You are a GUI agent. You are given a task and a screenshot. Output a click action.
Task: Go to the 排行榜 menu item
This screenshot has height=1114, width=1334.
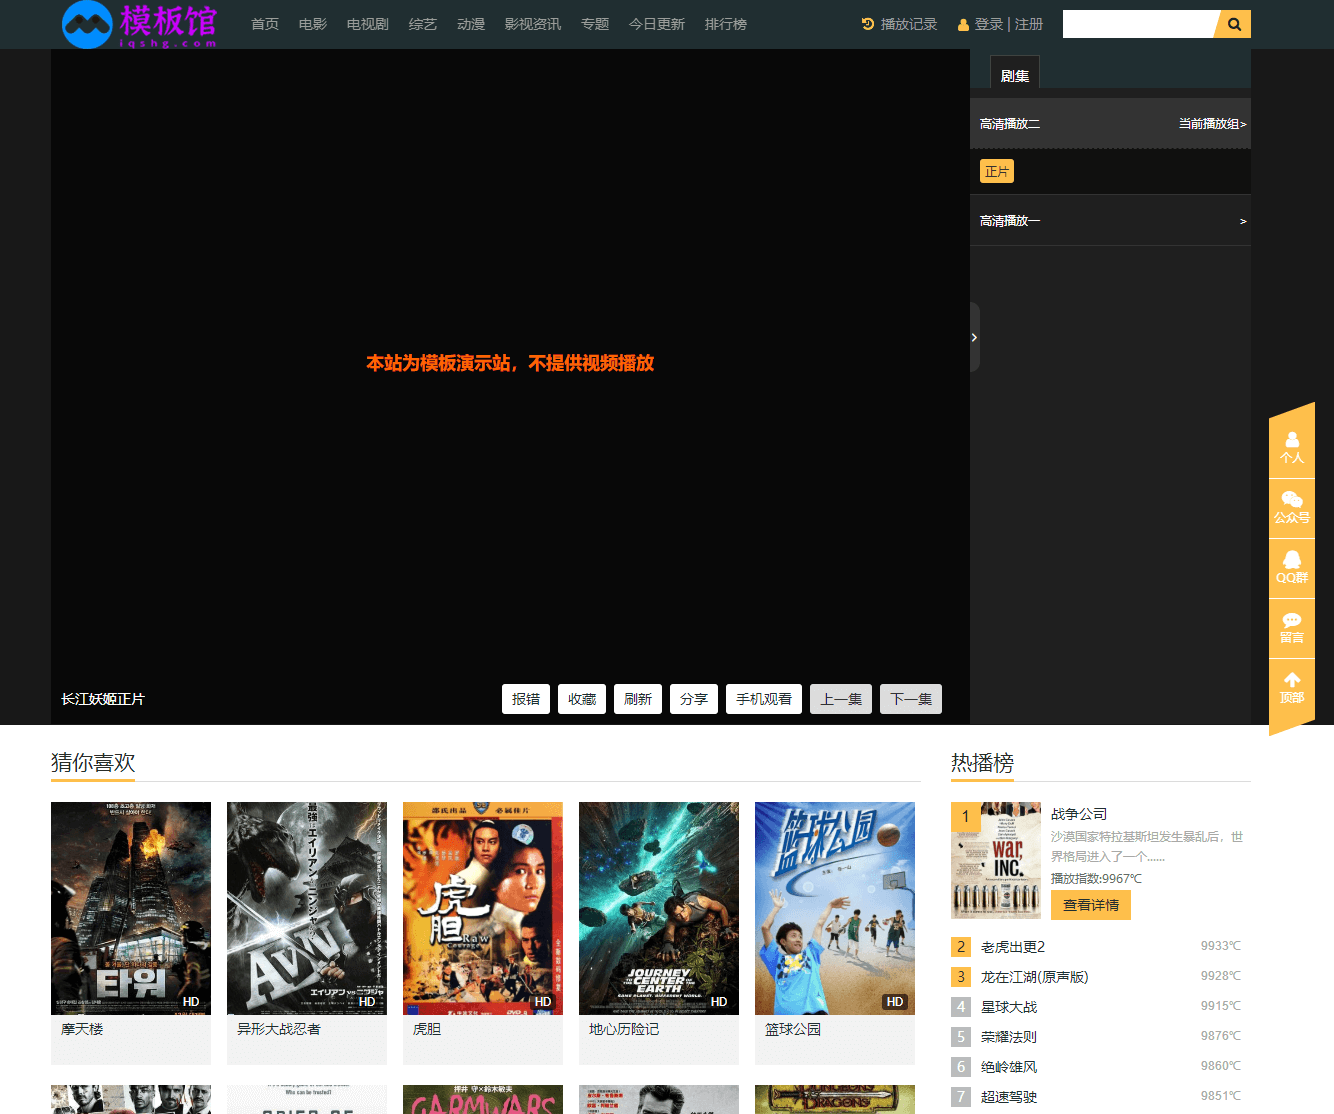coord(725,24)
